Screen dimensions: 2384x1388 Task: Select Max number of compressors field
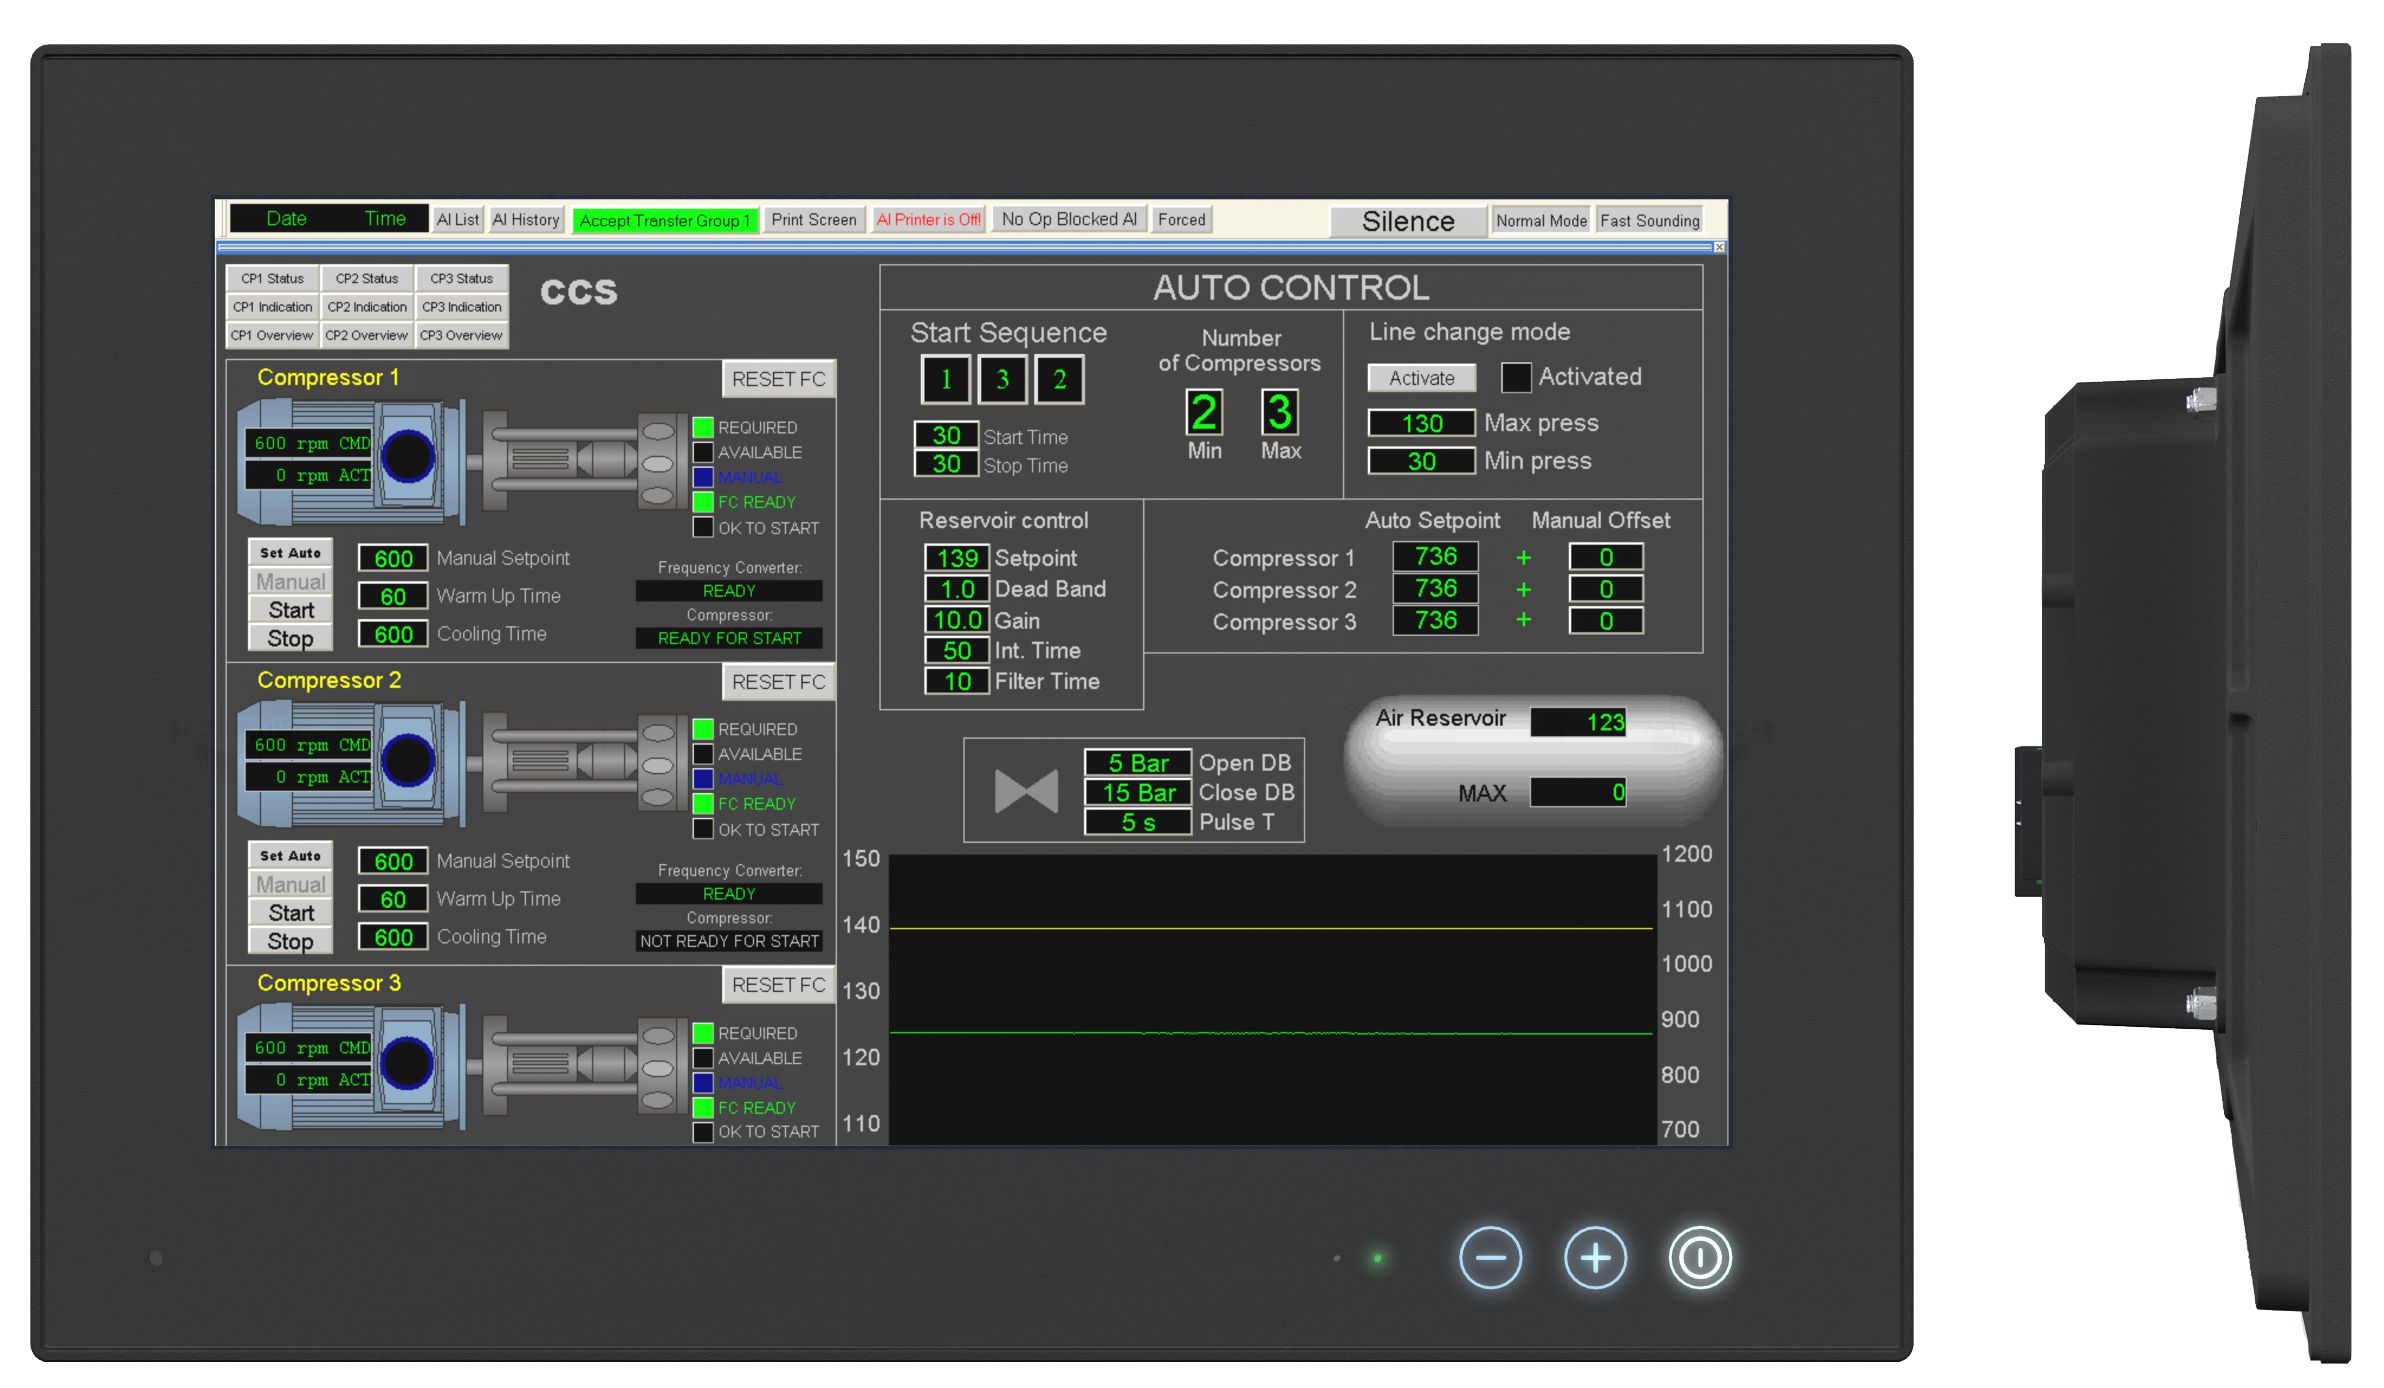click(x=1279, y=412)
